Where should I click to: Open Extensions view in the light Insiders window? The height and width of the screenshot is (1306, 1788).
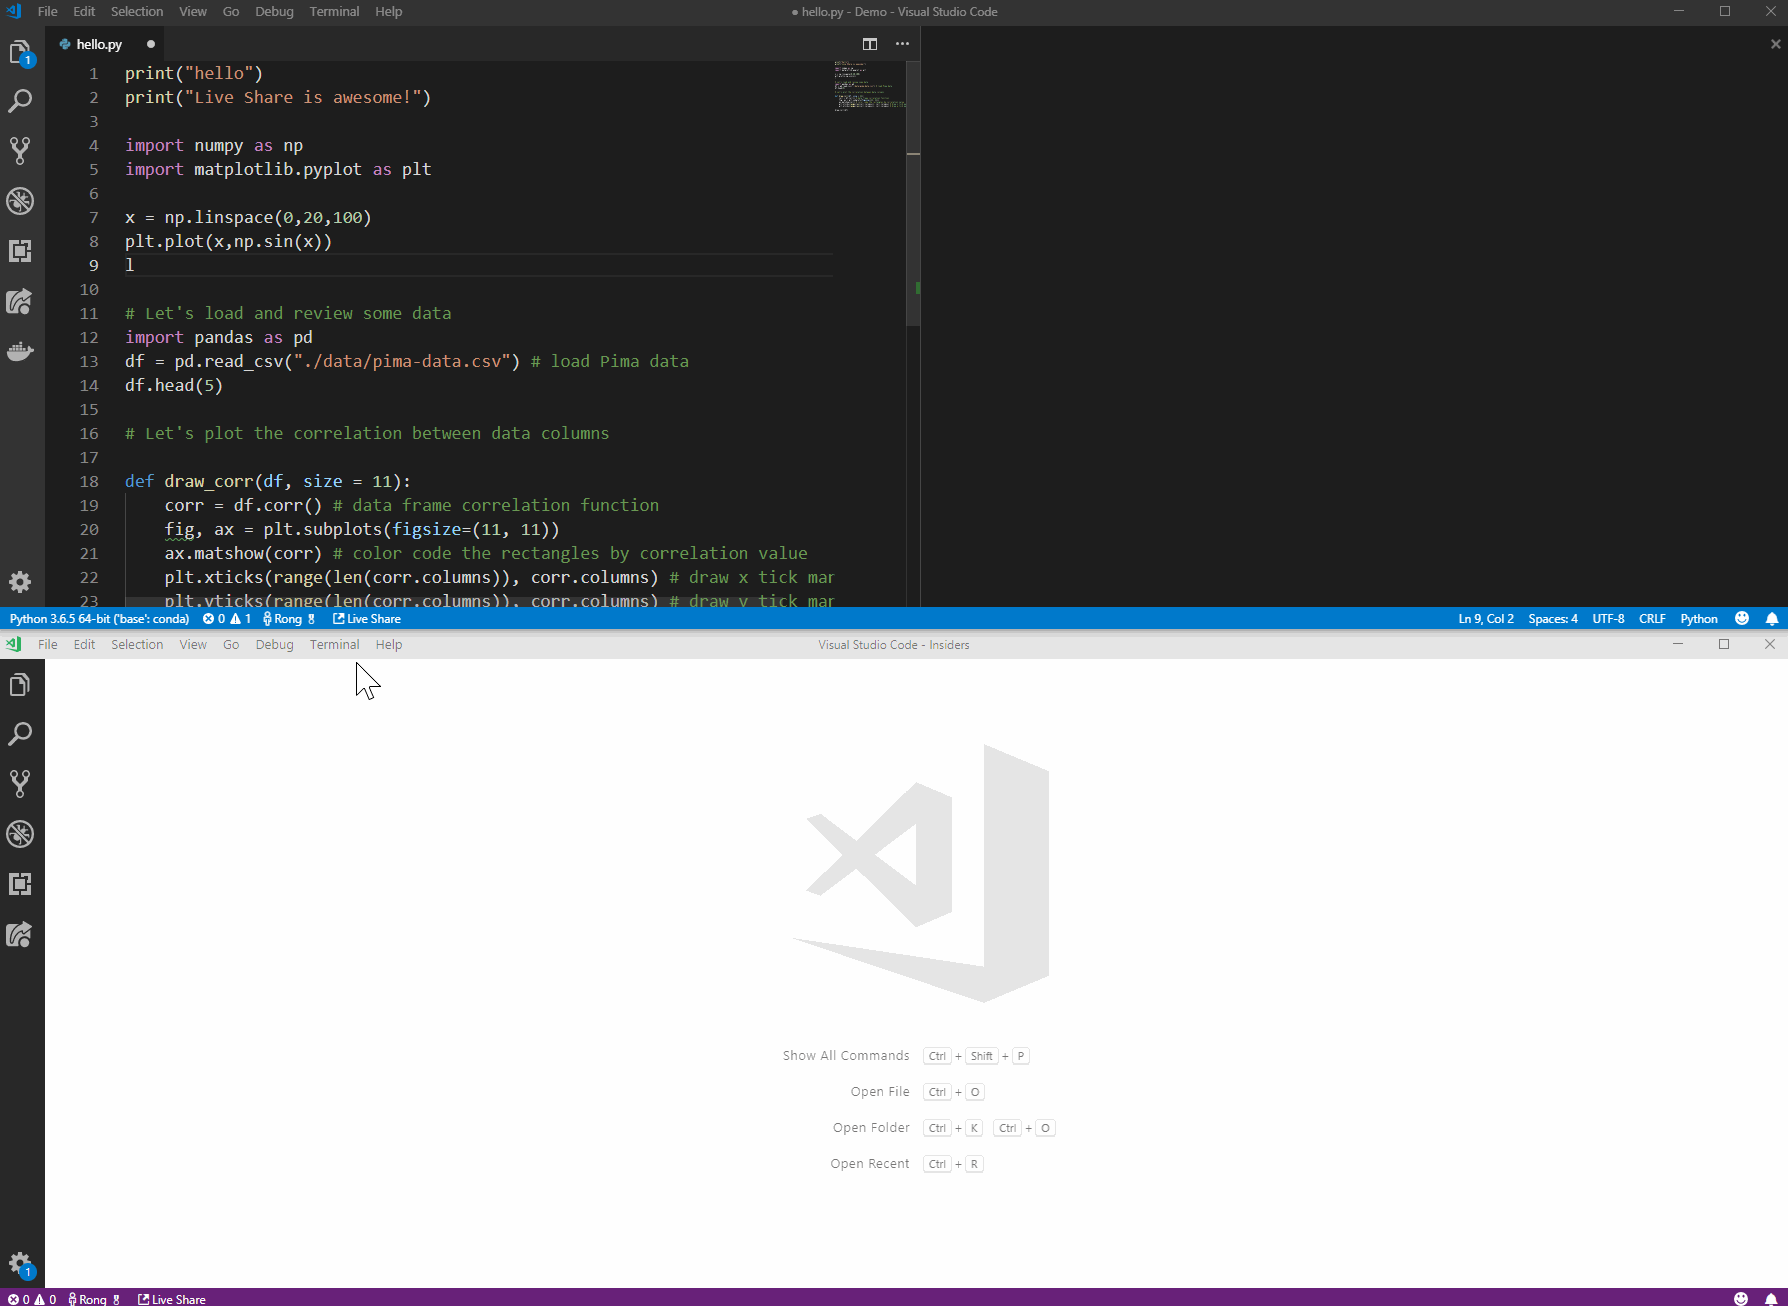(x=20, y=884)
